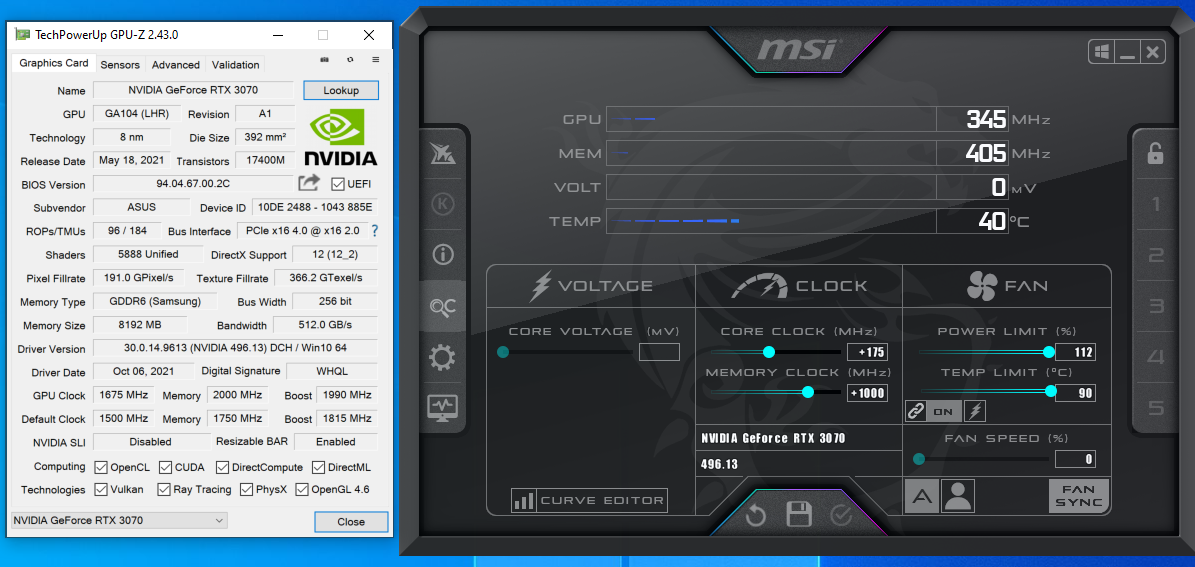1195x567 pixels.
Task: Click the Power Limit 112 value field
Action: (x=1075, y=352)
